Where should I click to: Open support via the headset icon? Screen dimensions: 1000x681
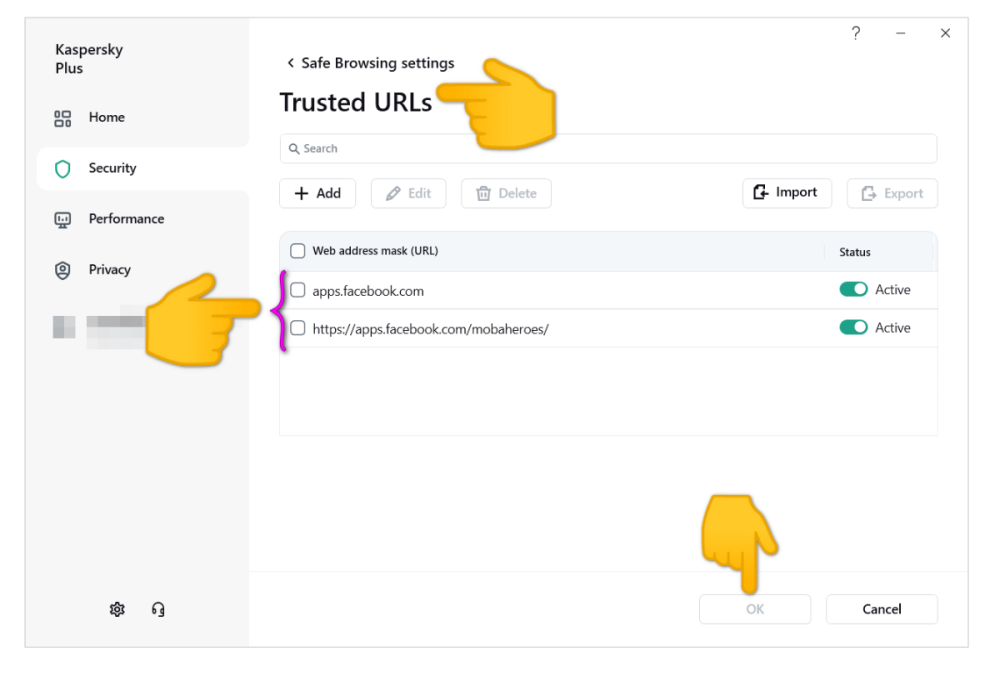tap(158, 609)
